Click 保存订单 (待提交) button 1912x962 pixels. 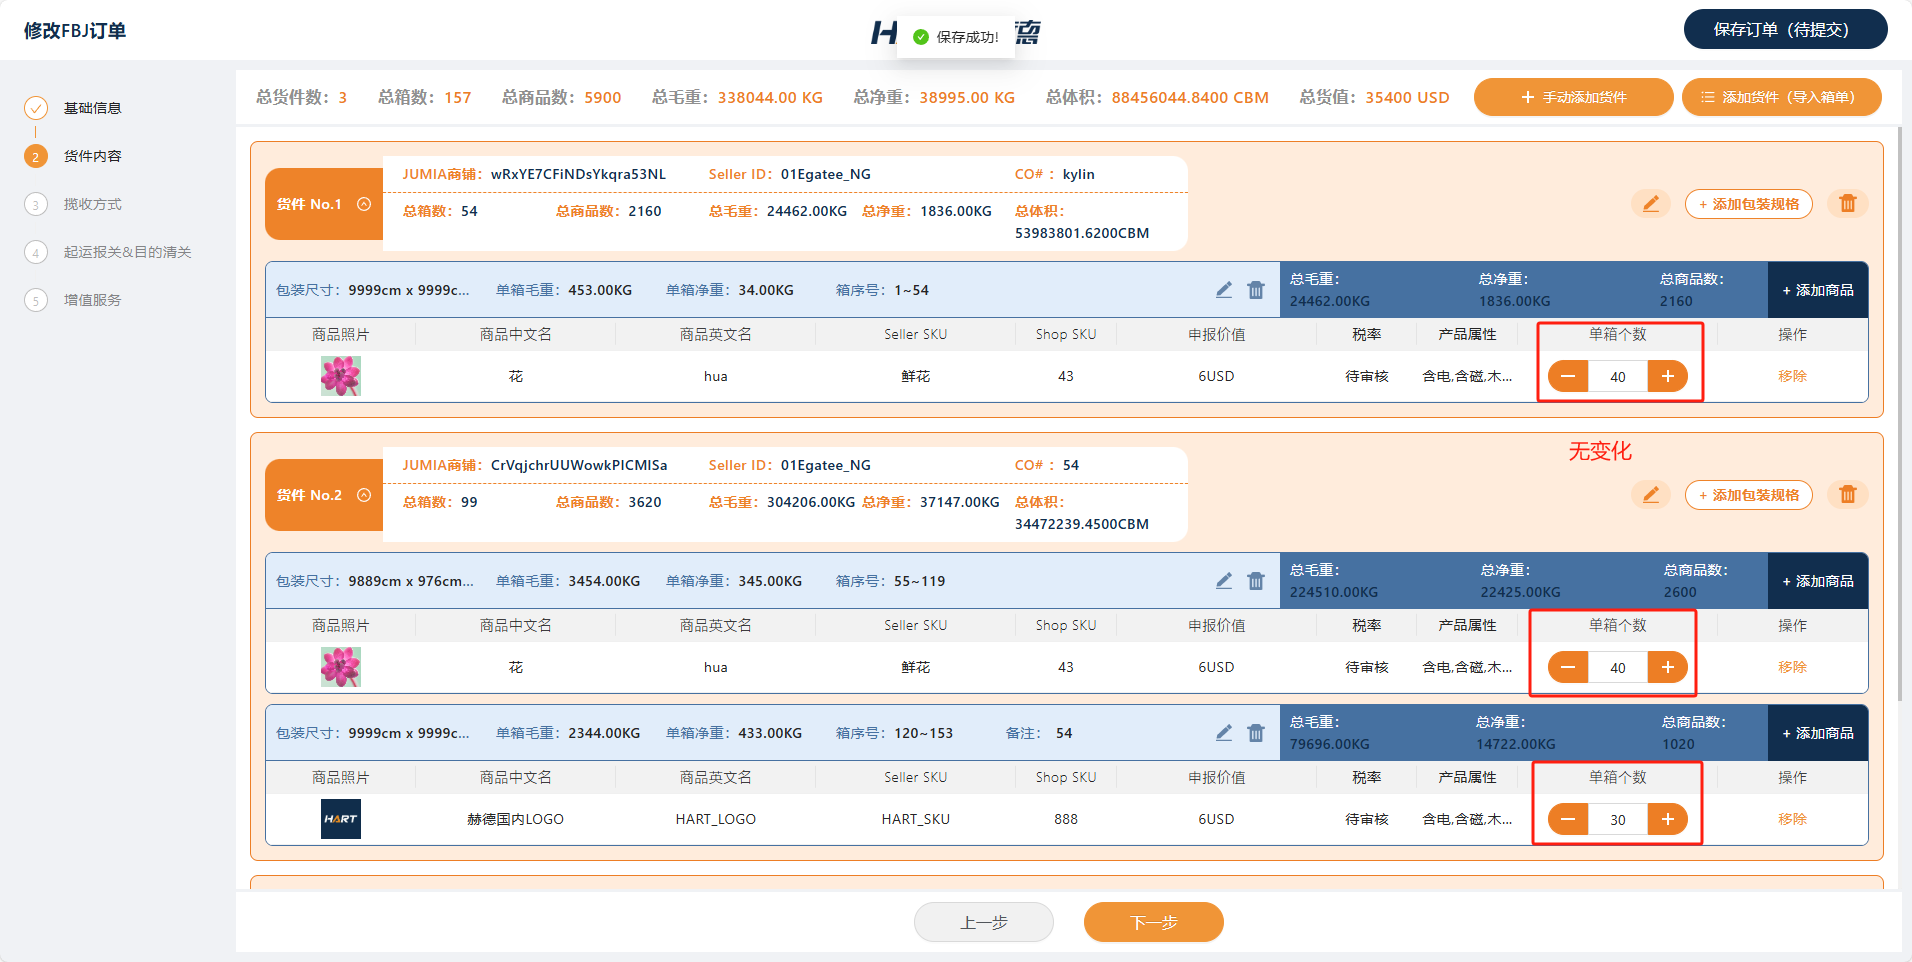coord(1784,29)
